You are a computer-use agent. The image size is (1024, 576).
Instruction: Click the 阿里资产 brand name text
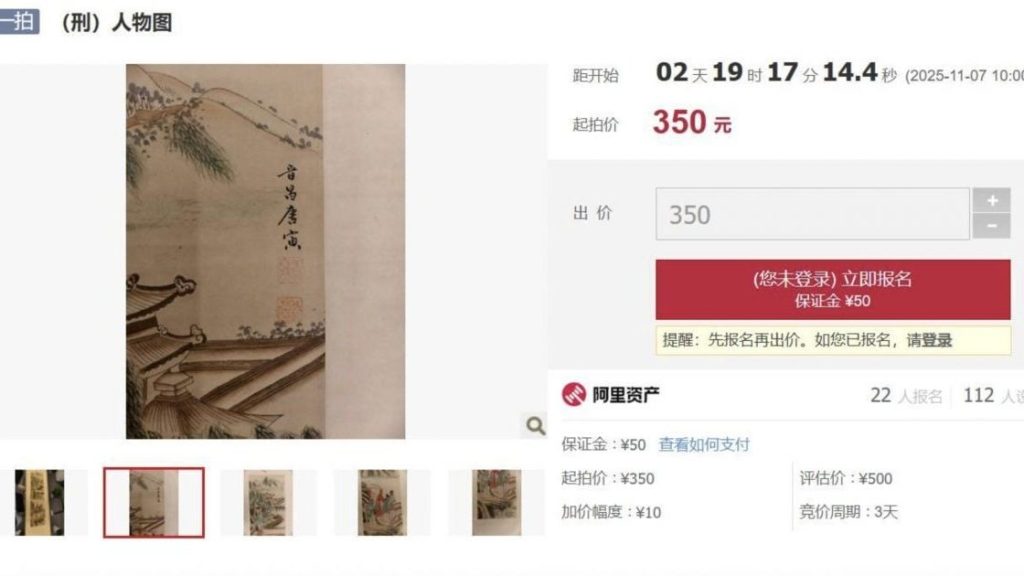point(626,394)
